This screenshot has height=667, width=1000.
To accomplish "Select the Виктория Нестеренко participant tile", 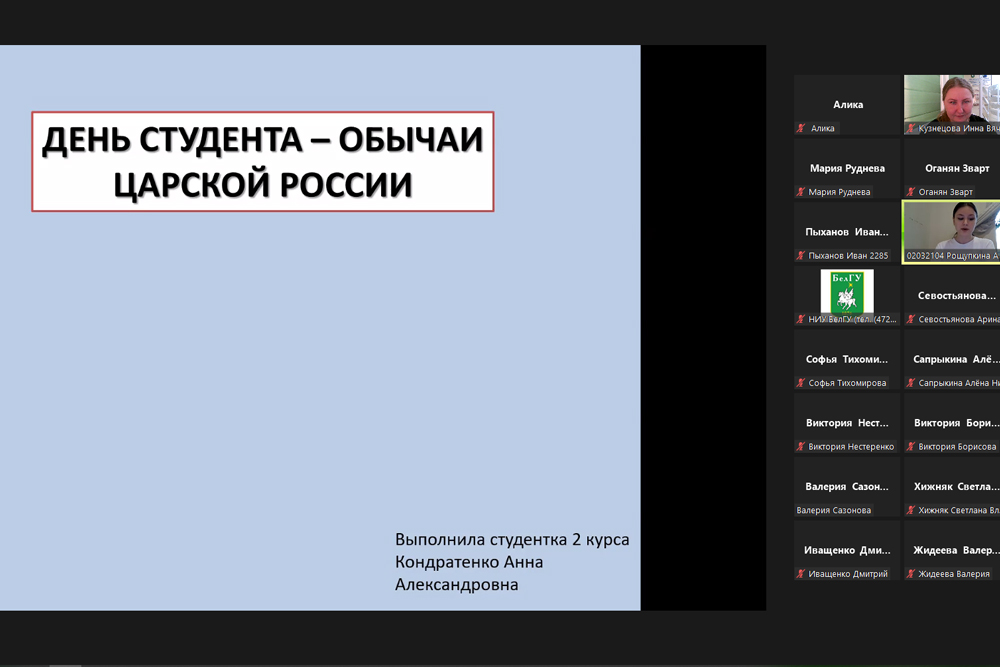I will [847, 423].
